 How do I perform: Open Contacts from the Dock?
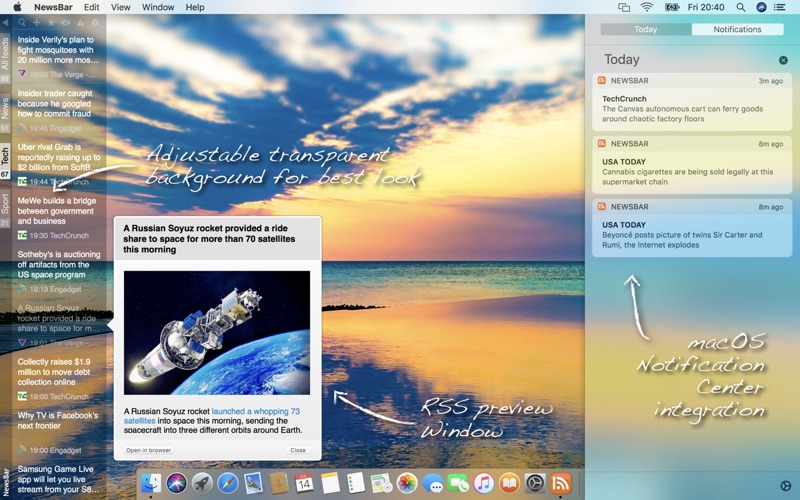pyautogui.click(x=279, y=483)
